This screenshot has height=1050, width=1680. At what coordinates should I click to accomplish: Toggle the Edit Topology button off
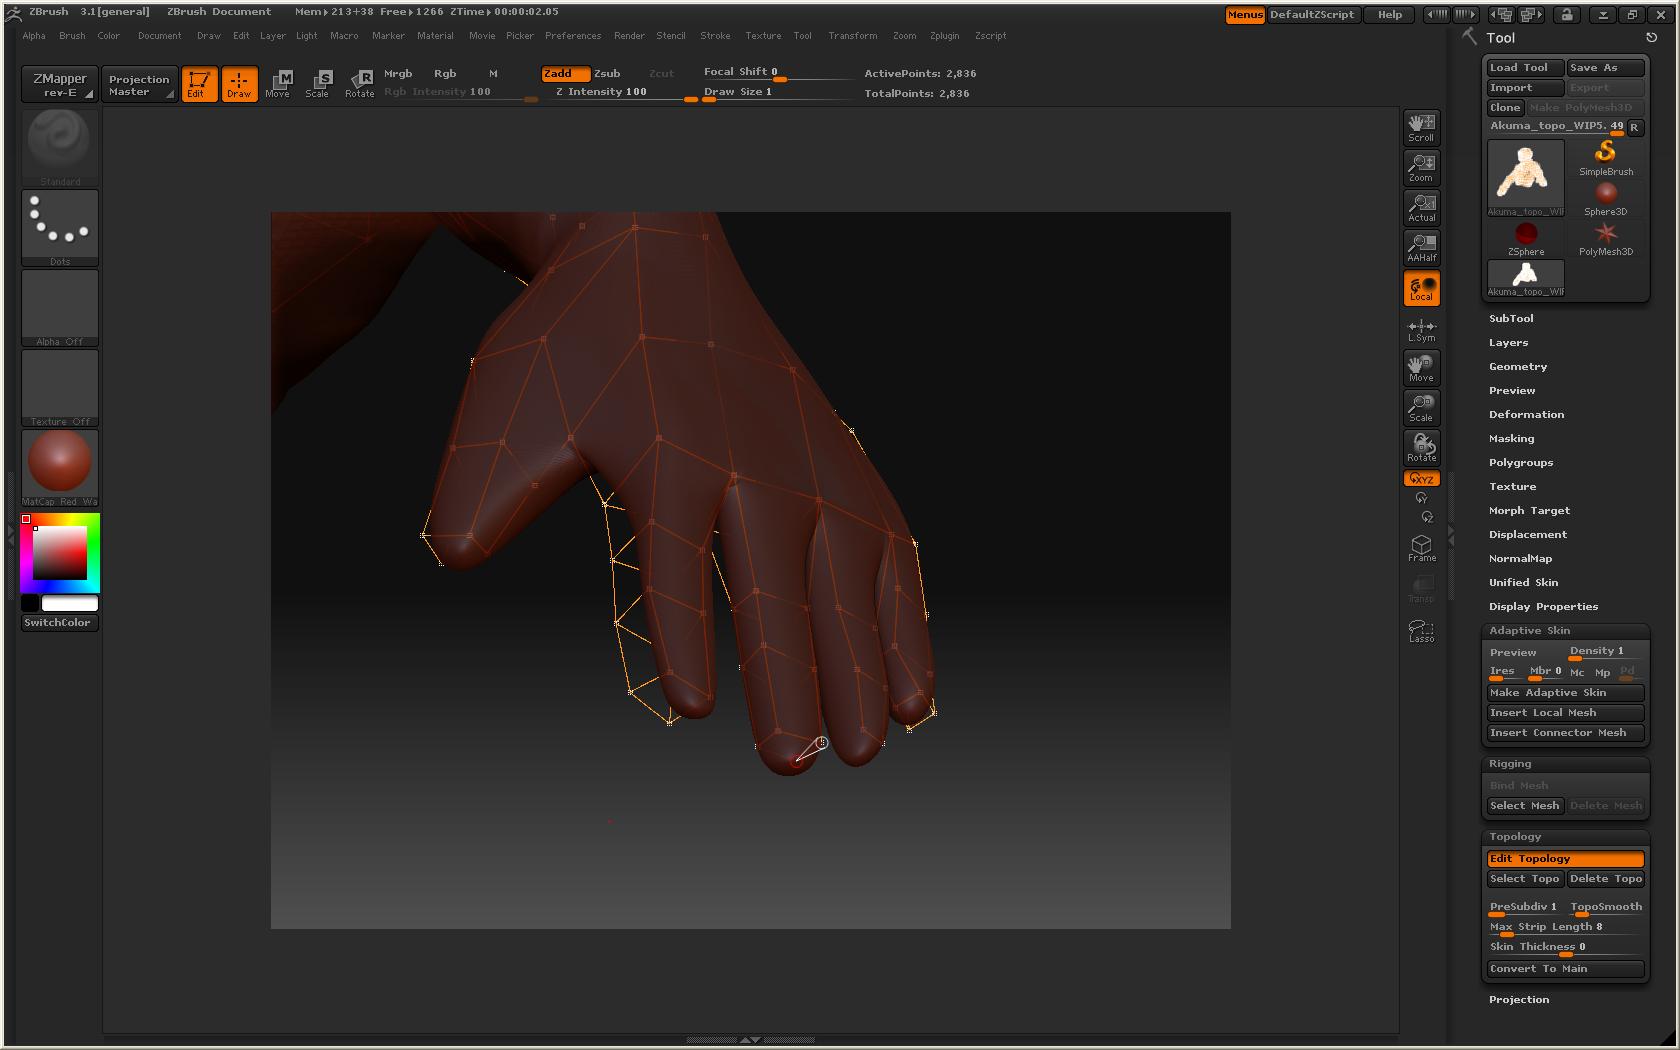pos(1565,859)
